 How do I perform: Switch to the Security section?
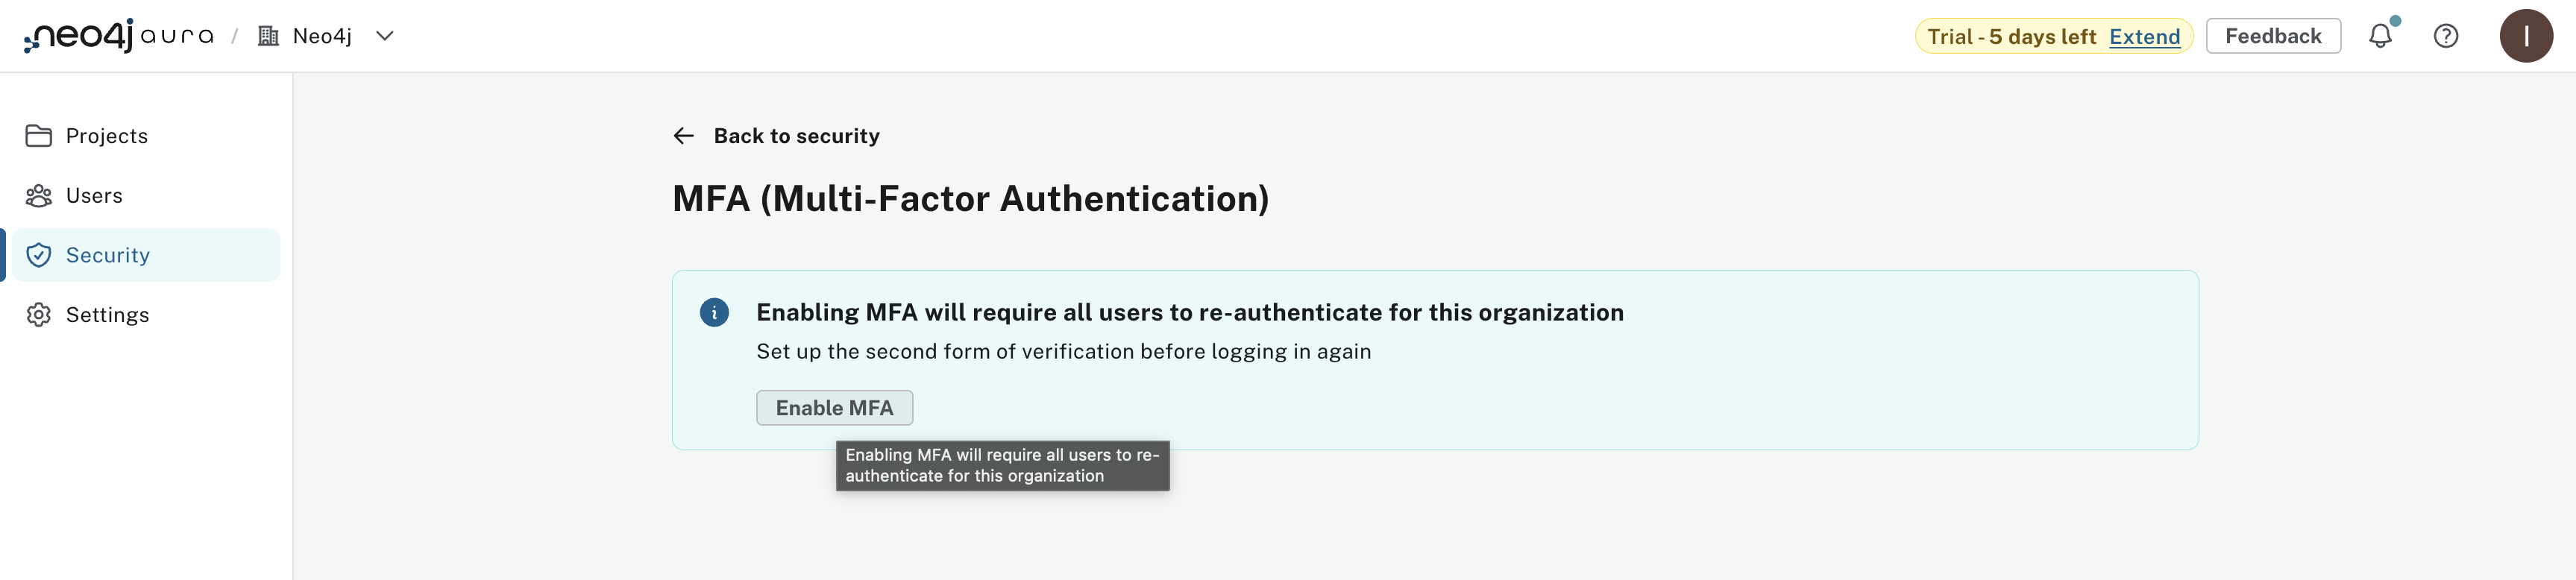pos(108,255)
